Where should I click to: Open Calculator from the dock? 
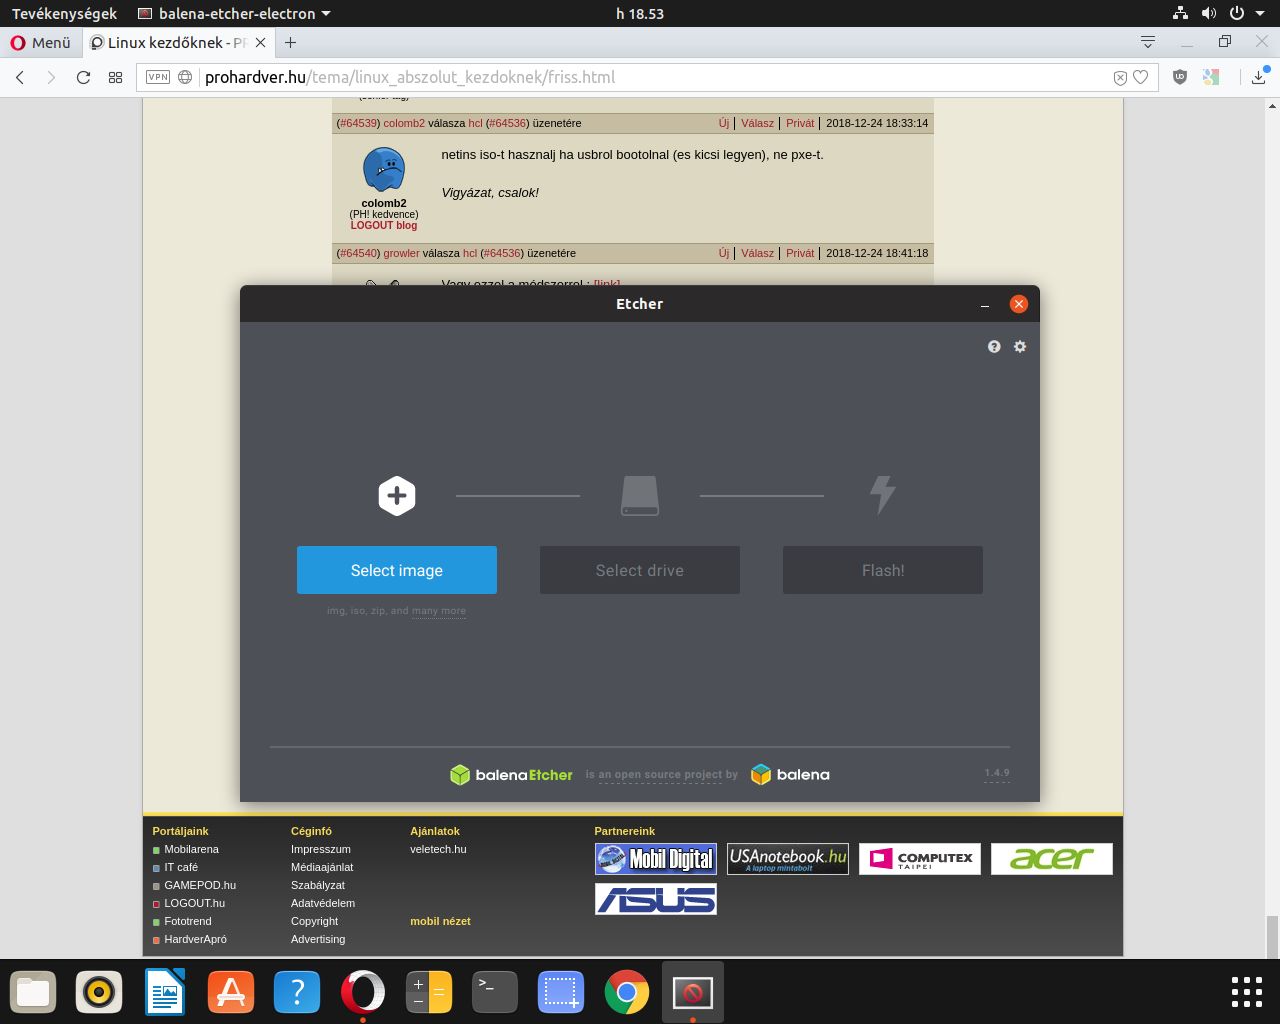point(429,992)
